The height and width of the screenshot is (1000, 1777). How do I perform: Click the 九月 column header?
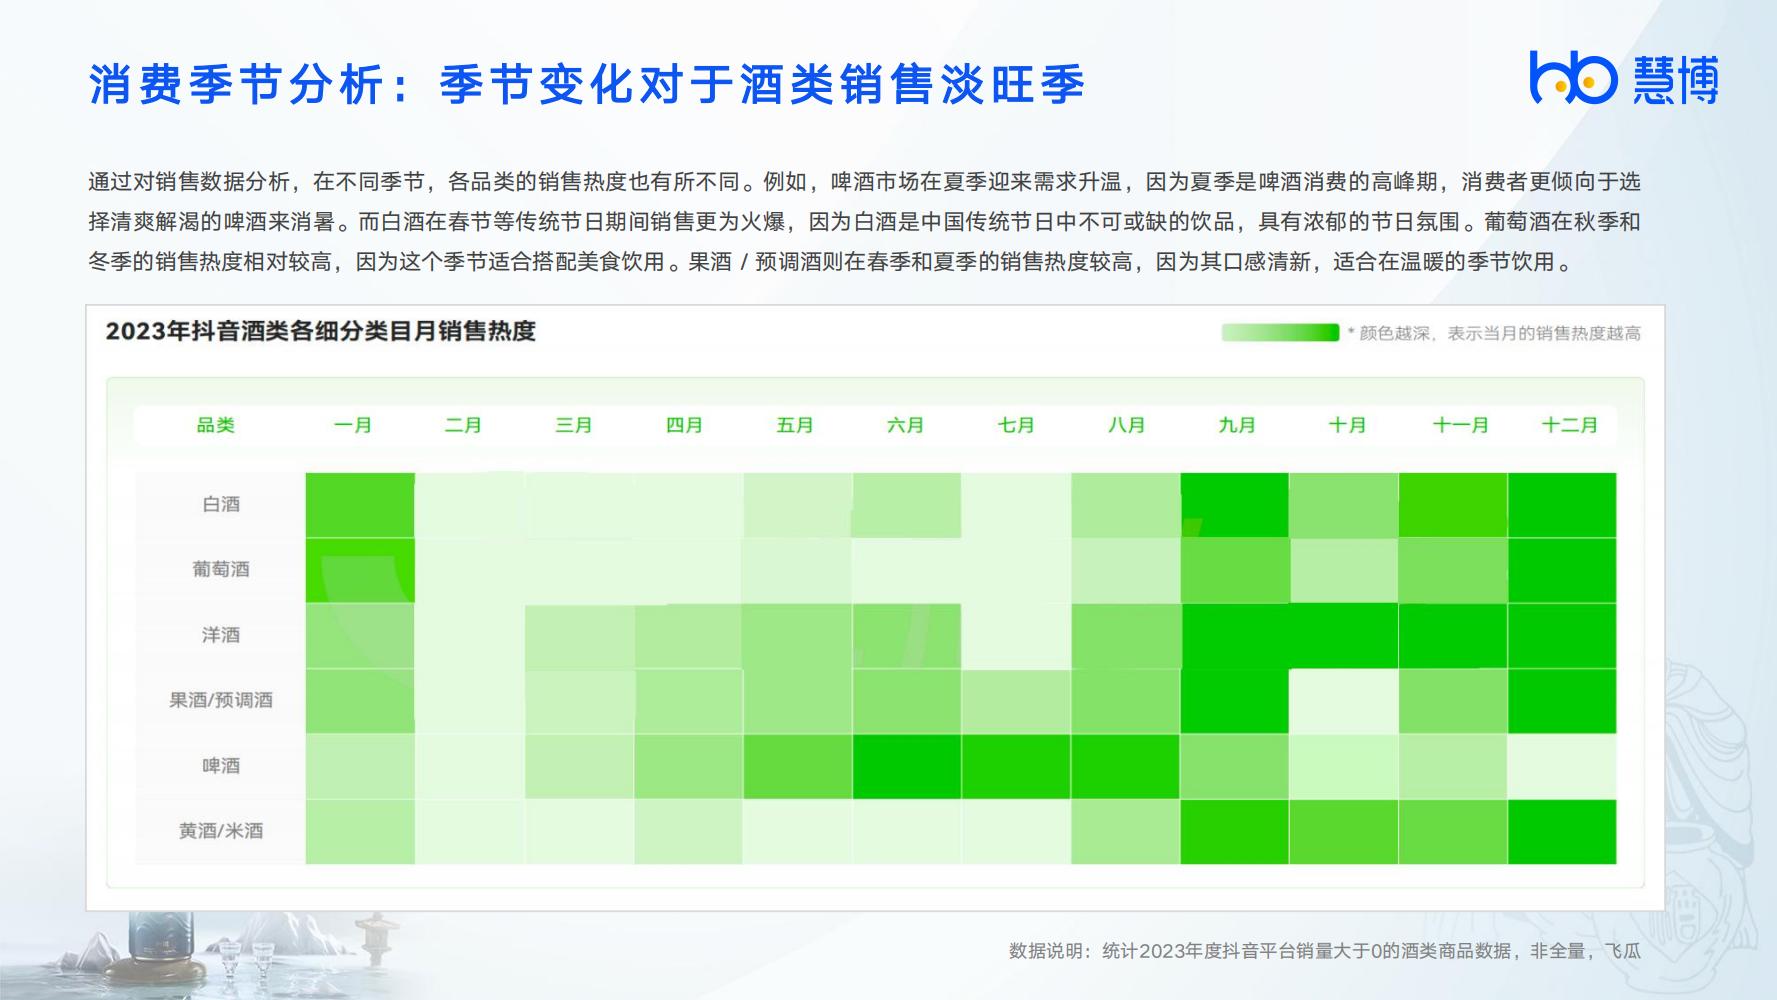tap(1237, 425)
